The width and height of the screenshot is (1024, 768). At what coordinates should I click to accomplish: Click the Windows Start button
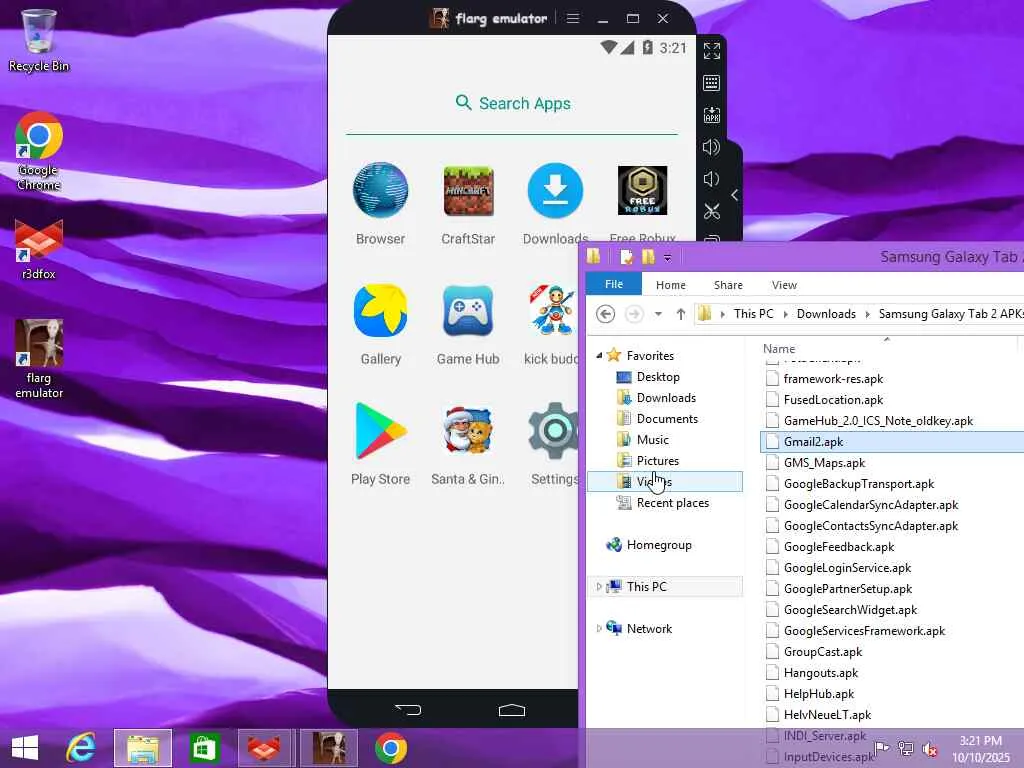[x=25, y=748]
